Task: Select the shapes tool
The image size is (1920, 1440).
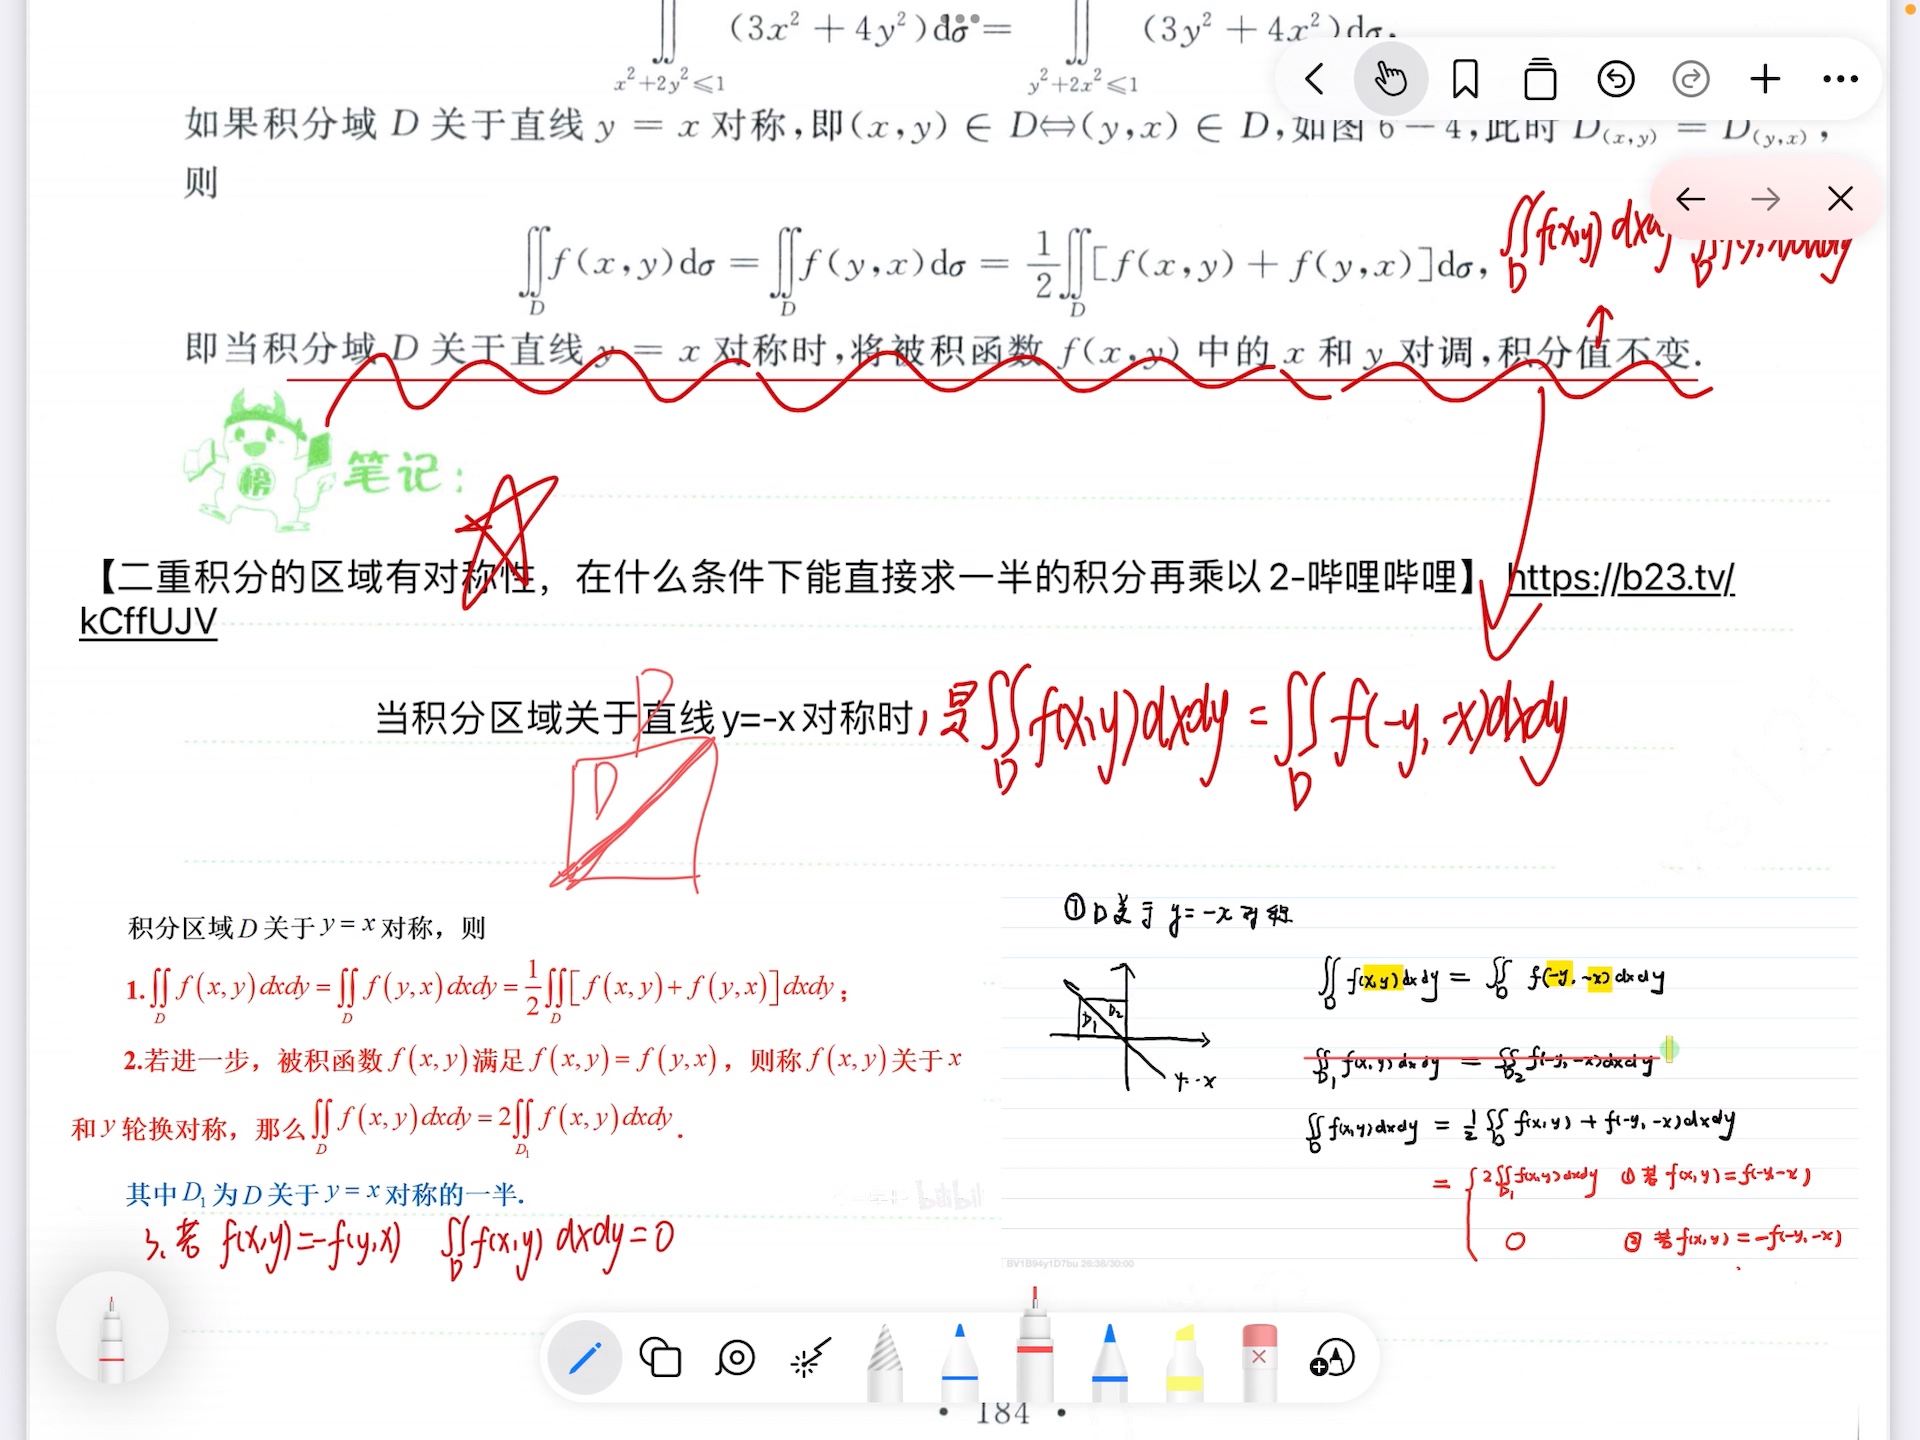Action: 660,1358
